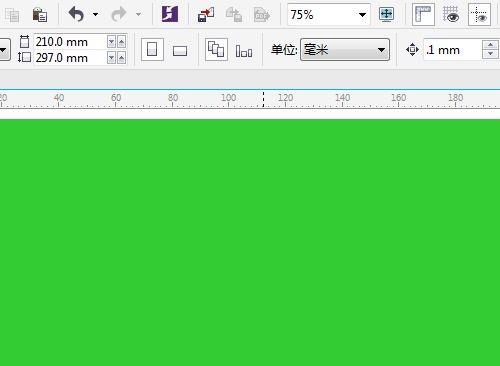This screenshot has height=366, width=500.
Task: Click the page height field 297.0 mm
Action: click(x=70, y=58)
